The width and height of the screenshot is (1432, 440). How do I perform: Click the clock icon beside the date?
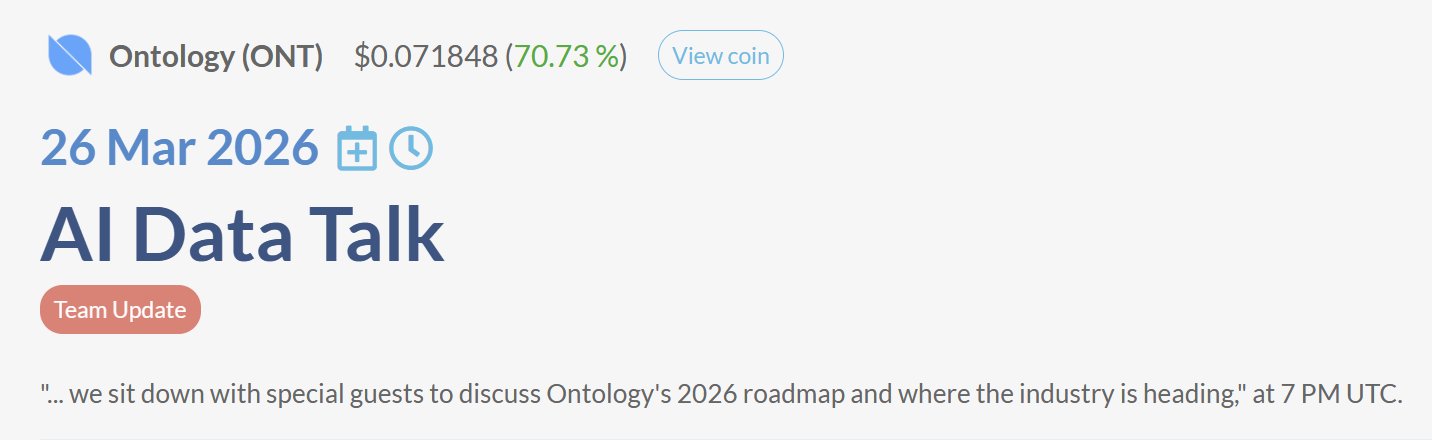[x=411, y=149]
